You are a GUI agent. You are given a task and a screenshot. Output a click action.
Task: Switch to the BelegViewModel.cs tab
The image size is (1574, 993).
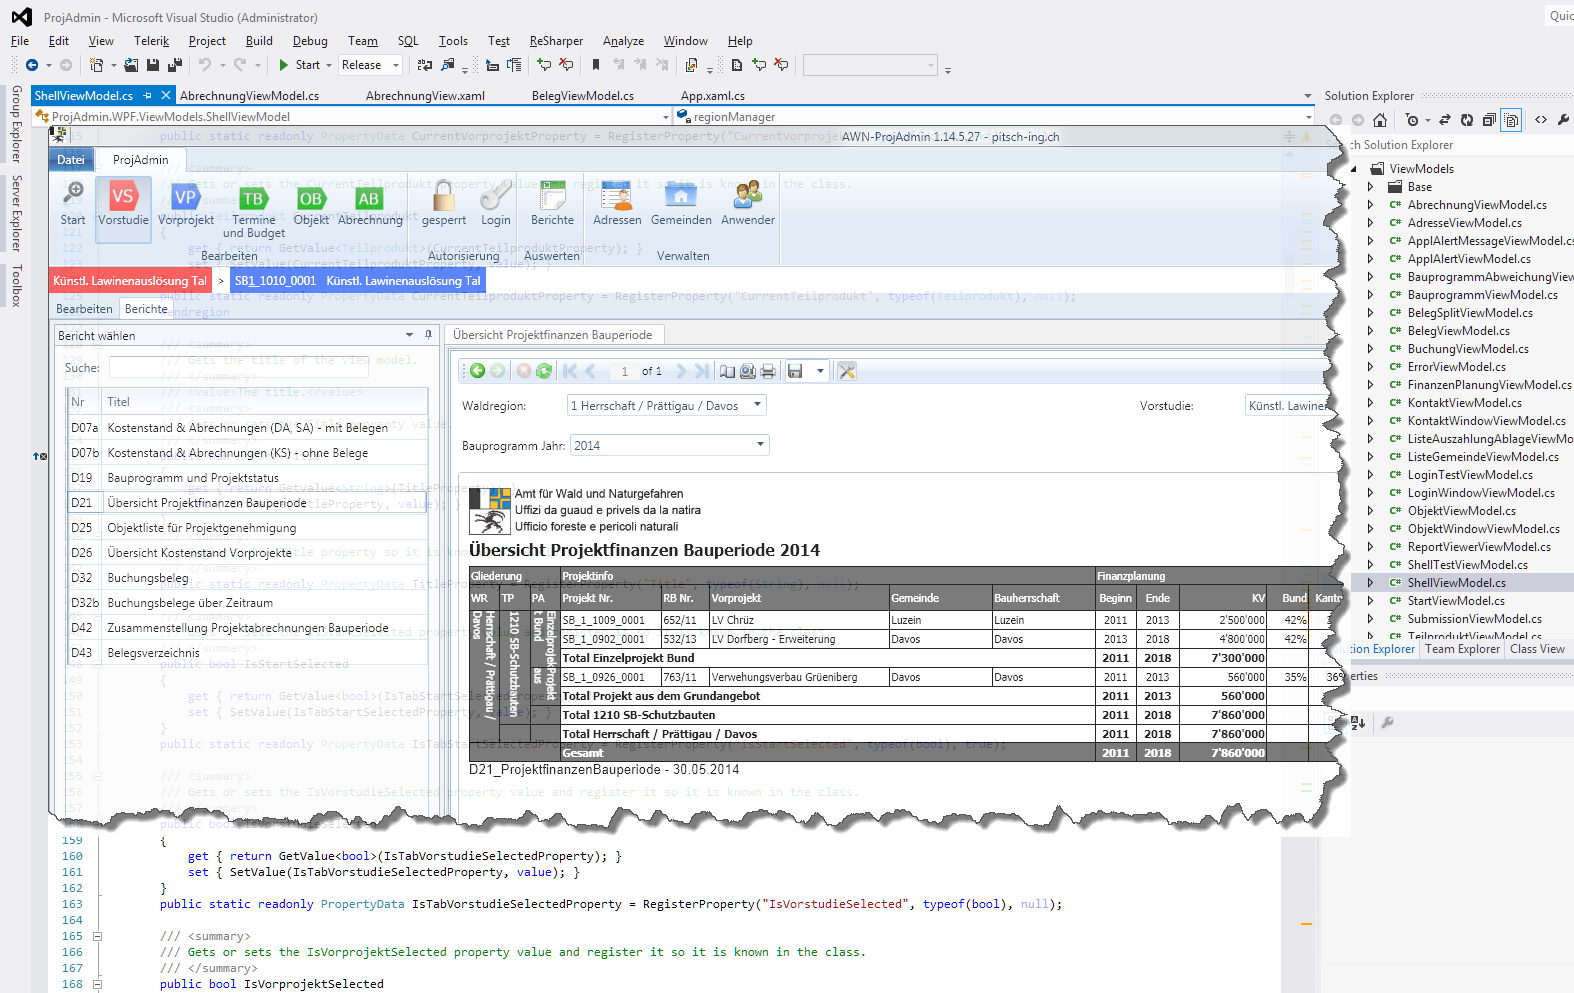click(582, 96)
